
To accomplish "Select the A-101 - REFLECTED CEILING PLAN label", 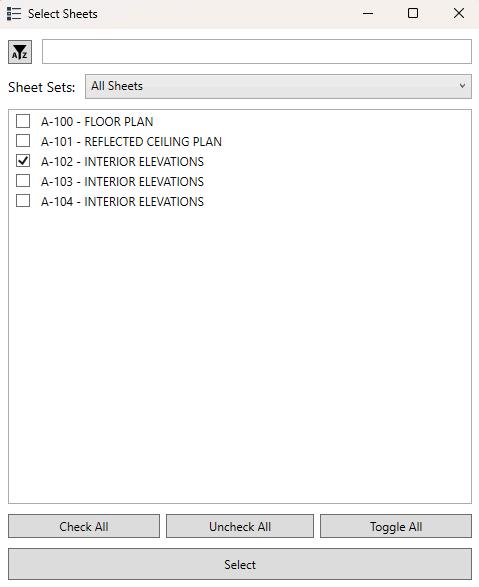I will 131,142.
